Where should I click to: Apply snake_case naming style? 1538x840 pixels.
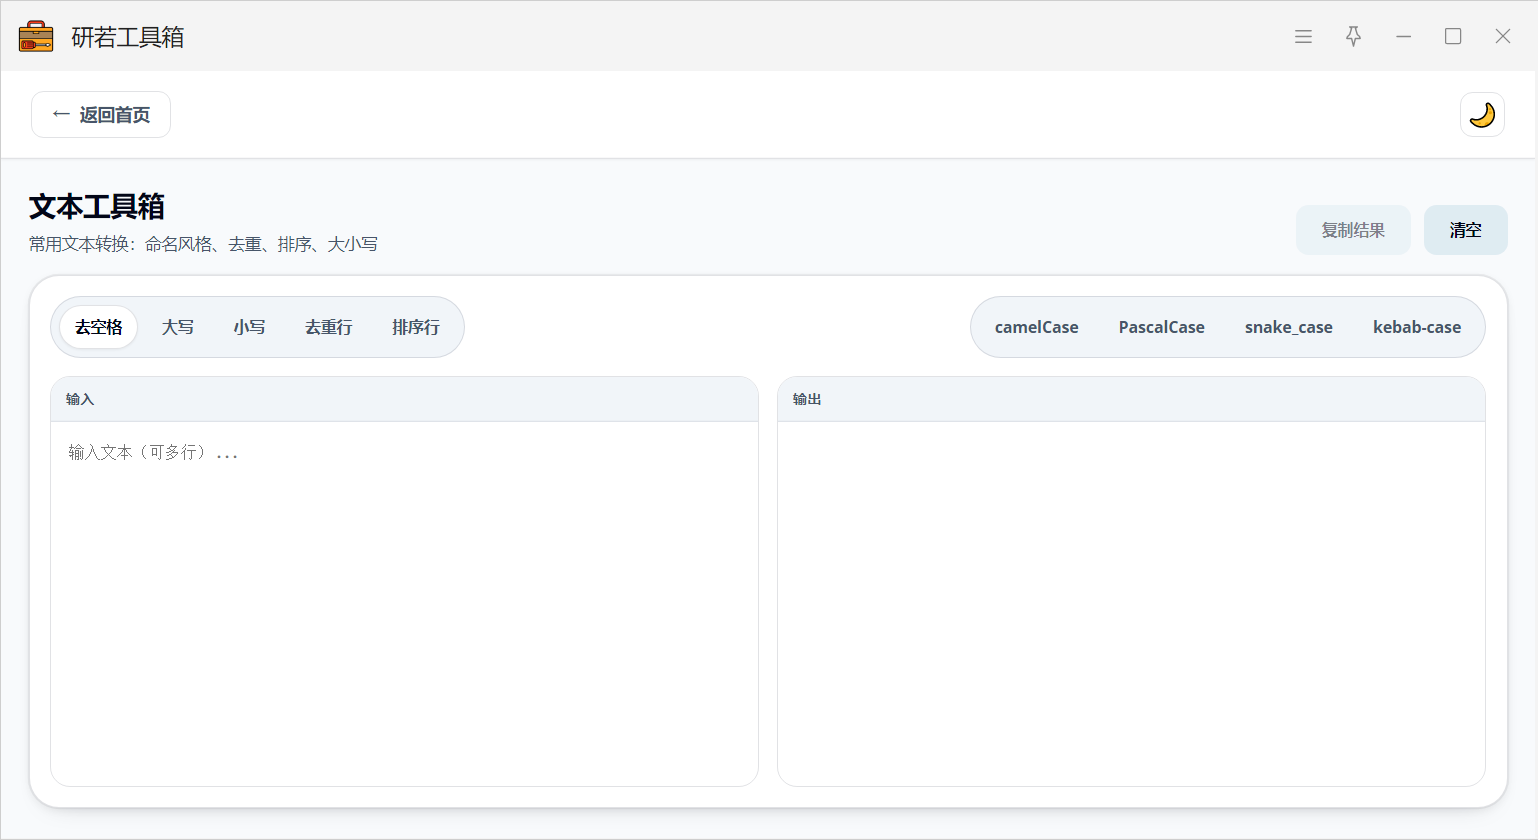(x=1288, y=327)
